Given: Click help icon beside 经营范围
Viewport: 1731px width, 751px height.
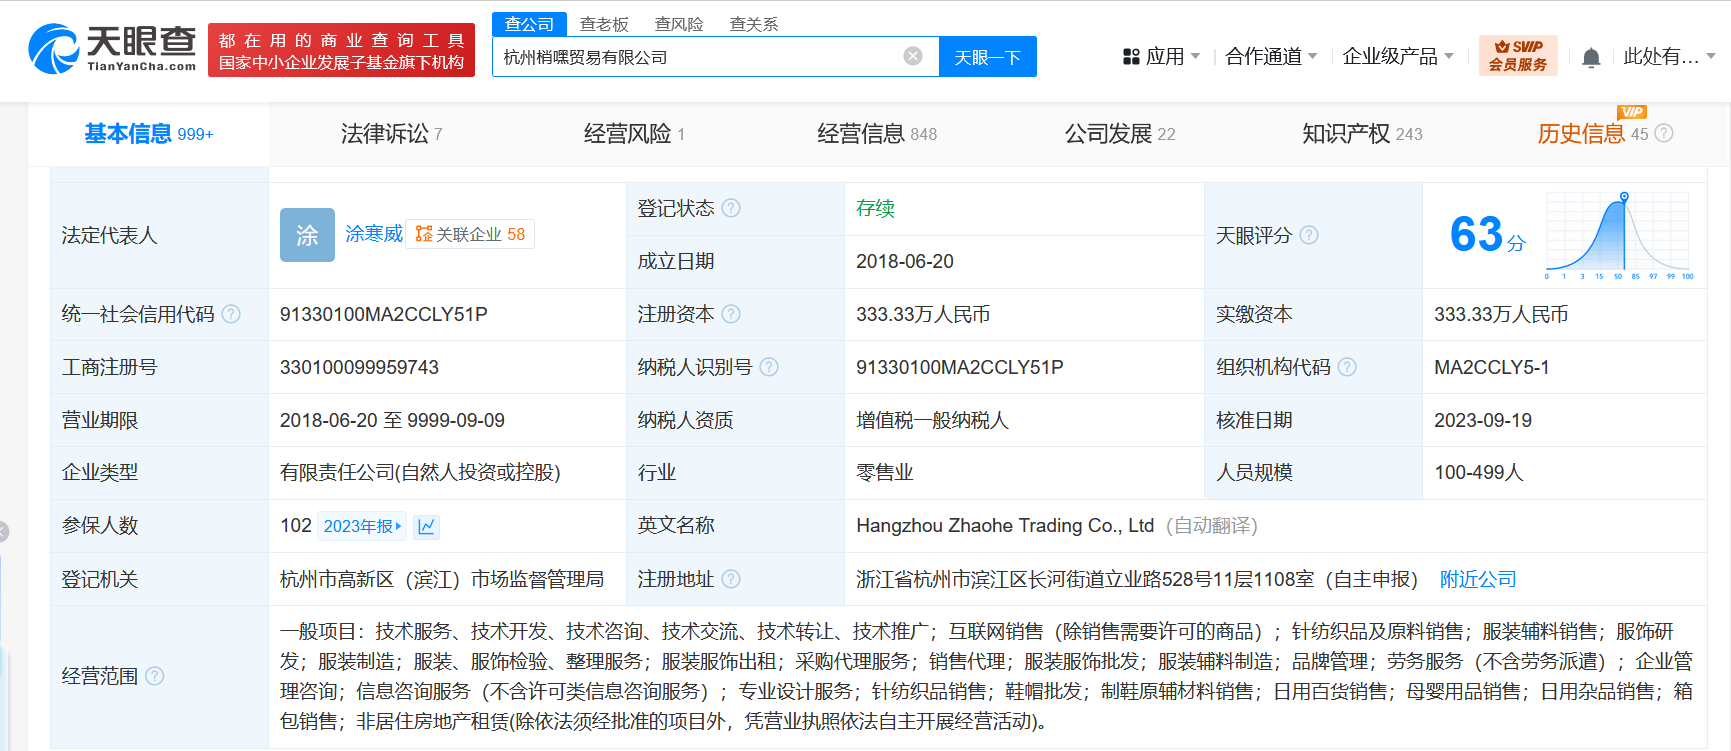Looking at the screenshot, I should [x=155, y=676].
